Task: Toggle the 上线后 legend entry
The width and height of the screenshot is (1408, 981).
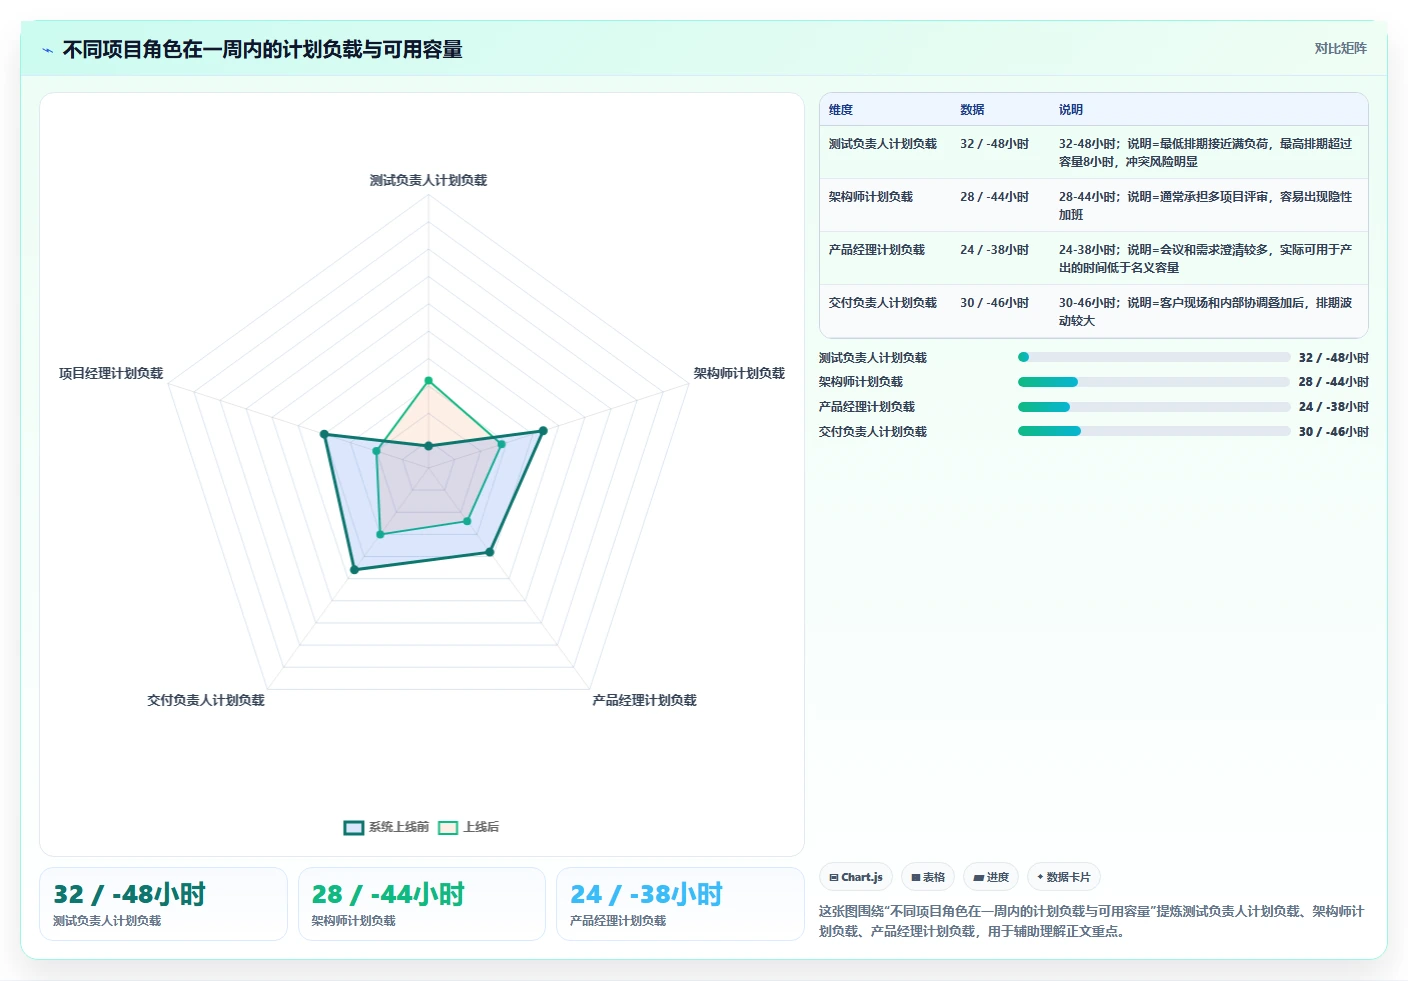Action: pyautogui.click(x=469, y=827)
